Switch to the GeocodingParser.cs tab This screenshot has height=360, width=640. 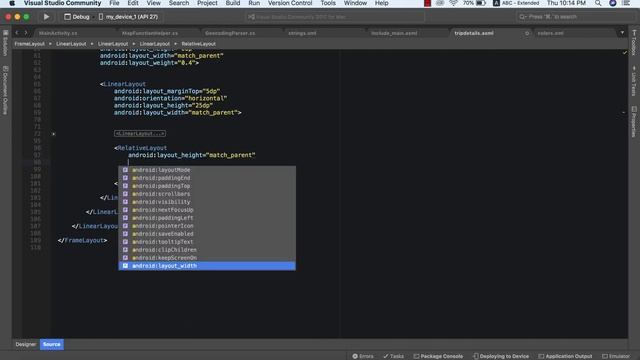click(x=230, y=33)
